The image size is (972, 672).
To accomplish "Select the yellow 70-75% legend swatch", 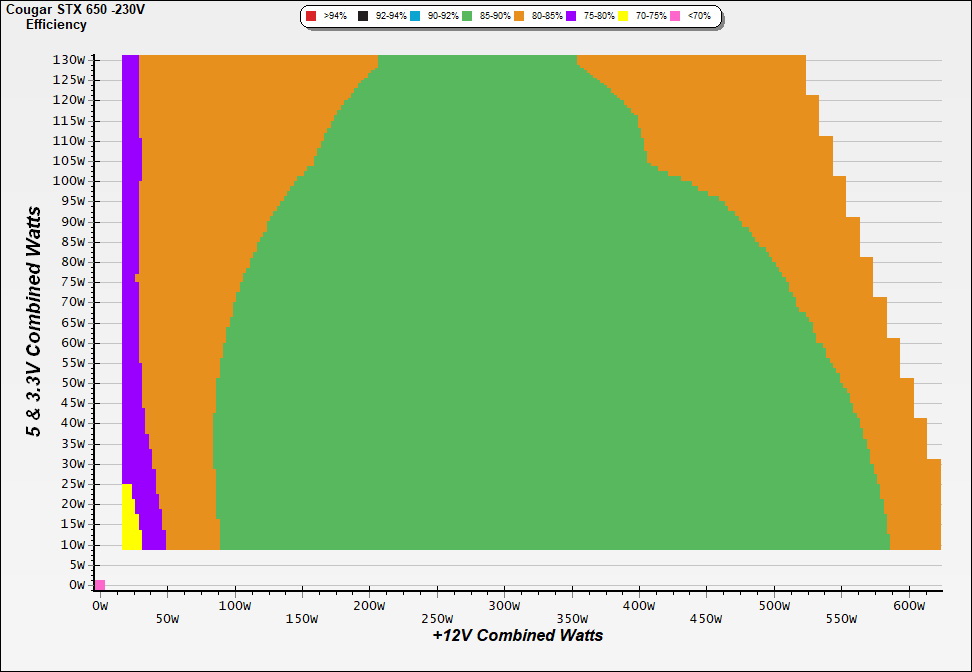I will pyautogui.click(x=624, y=17).
